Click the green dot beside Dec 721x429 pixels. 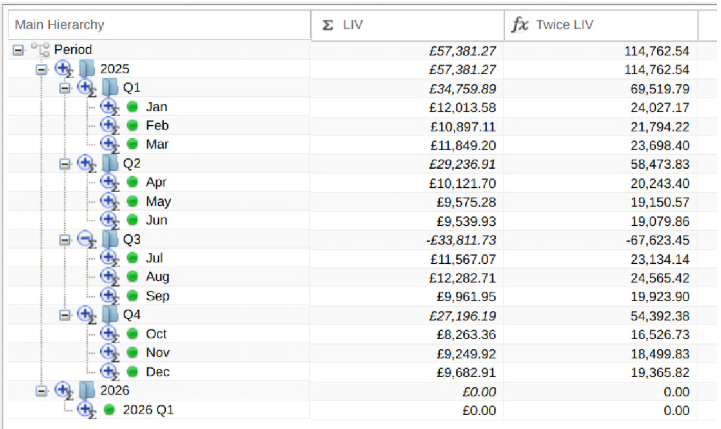132,372
